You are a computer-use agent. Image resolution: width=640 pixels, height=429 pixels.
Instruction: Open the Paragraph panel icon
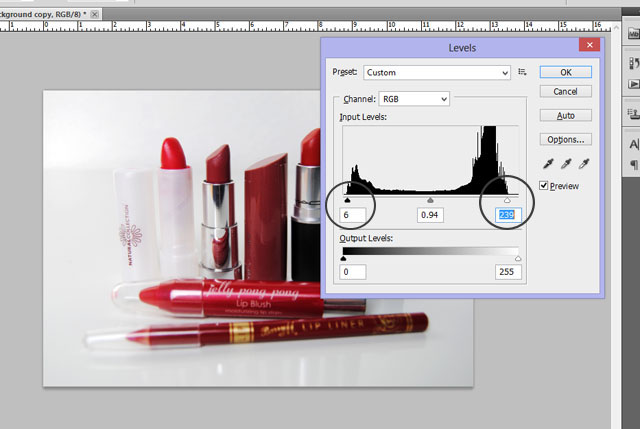pyautogui.click(x=634, y=164)
